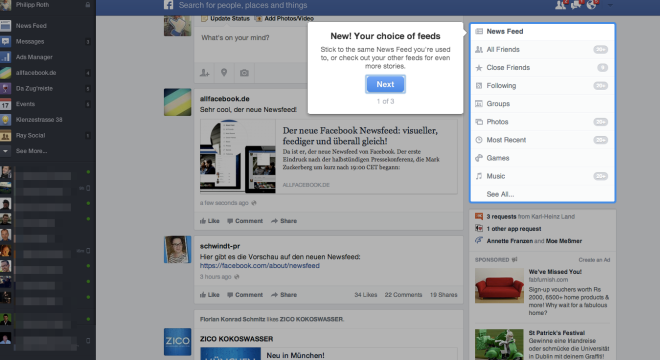This screenshot has width=660, height=360.
Task: Expand See More in left sidebar
Action: [x=31, y=151]
